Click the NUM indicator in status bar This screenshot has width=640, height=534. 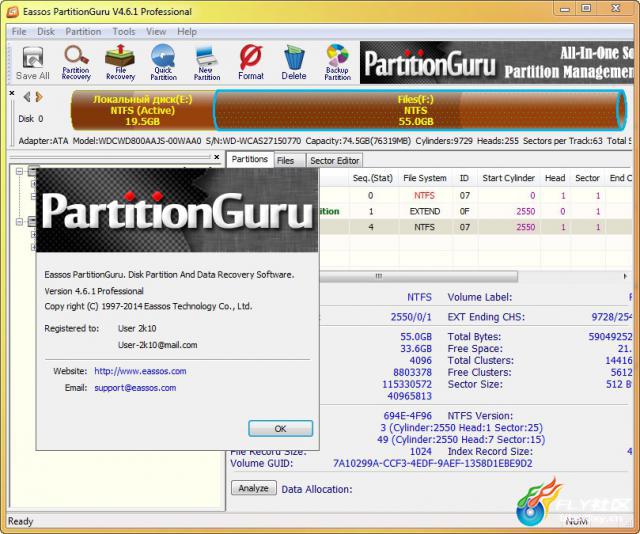click(576, 521)
